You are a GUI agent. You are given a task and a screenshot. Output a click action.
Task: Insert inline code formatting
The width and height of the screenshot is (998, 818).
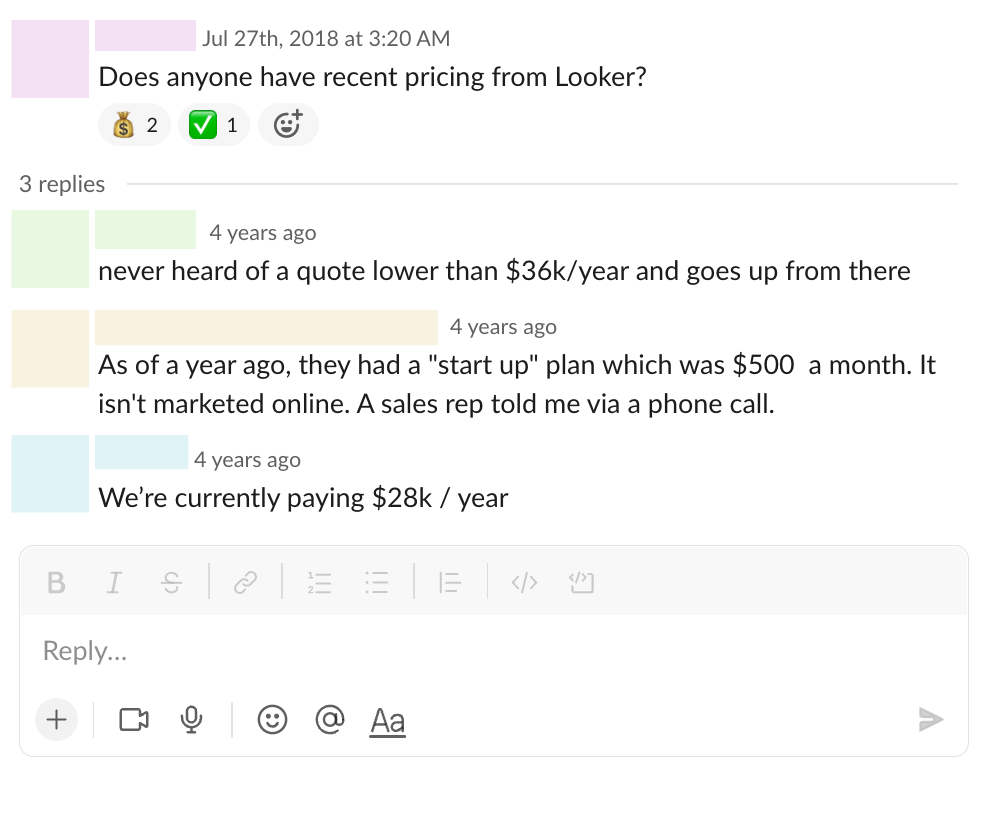pos(524,582)
